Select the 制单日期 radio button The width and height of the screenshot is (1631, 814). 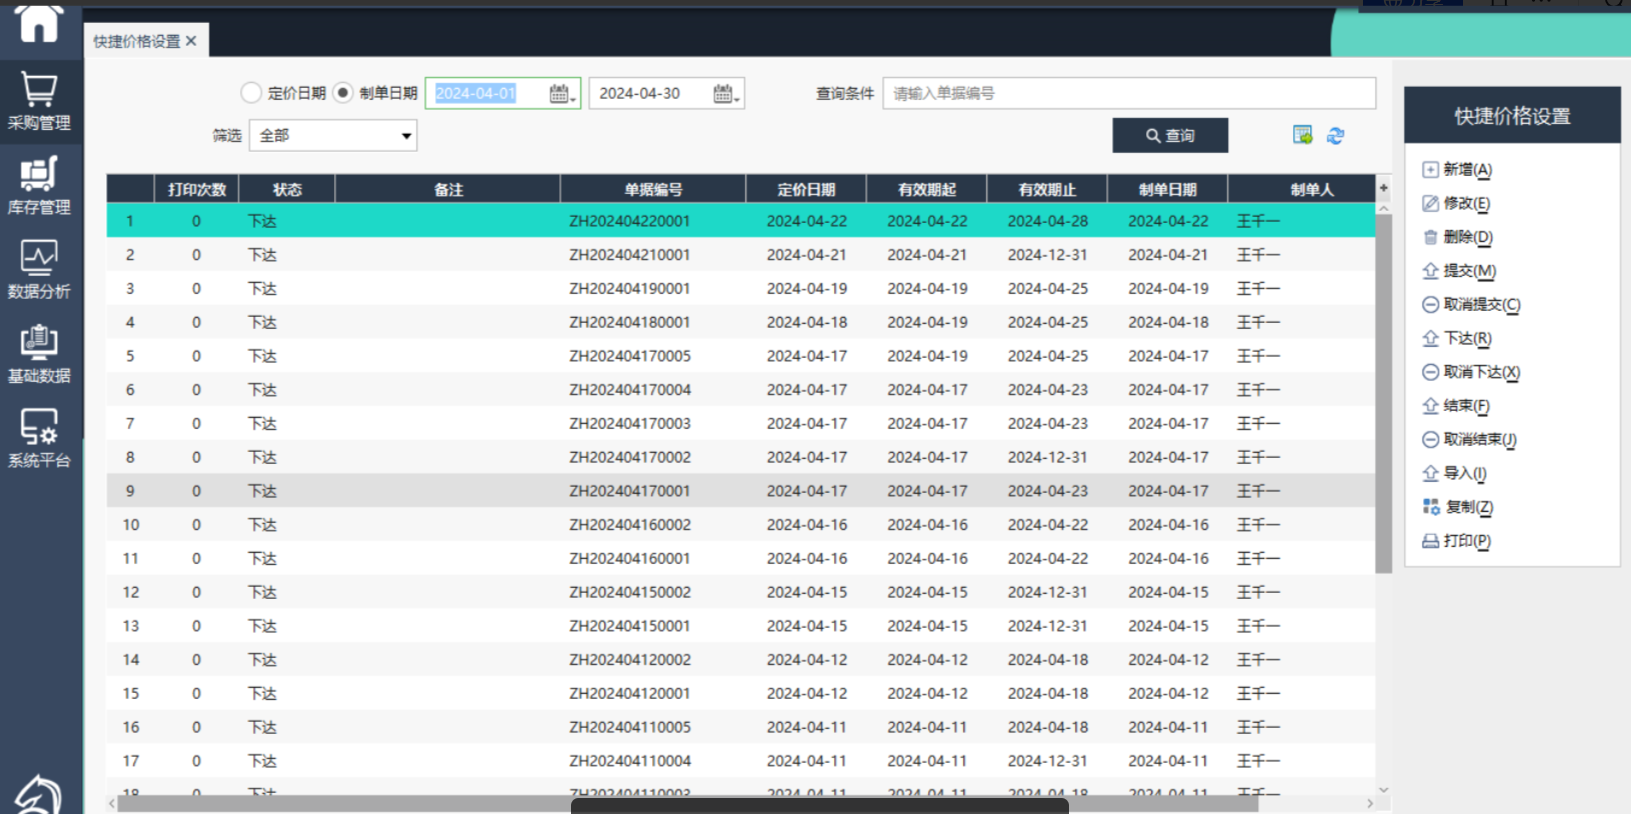pyautogui.click(x=343, y=93)
